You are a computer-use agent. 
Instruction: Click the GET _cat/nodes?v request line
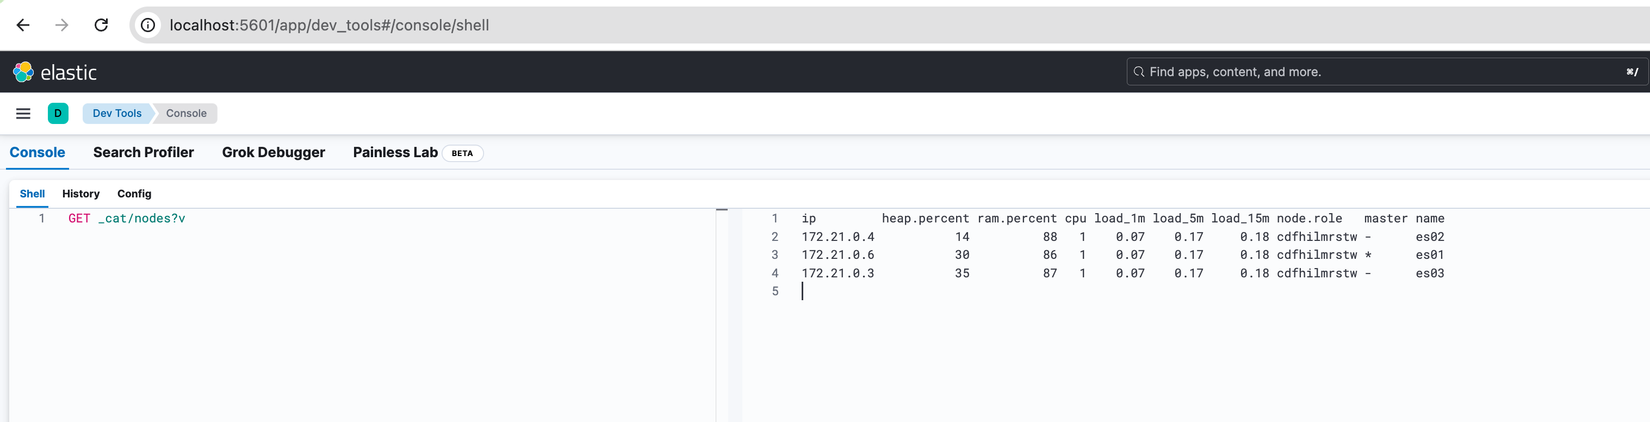(x=127, y=219)
